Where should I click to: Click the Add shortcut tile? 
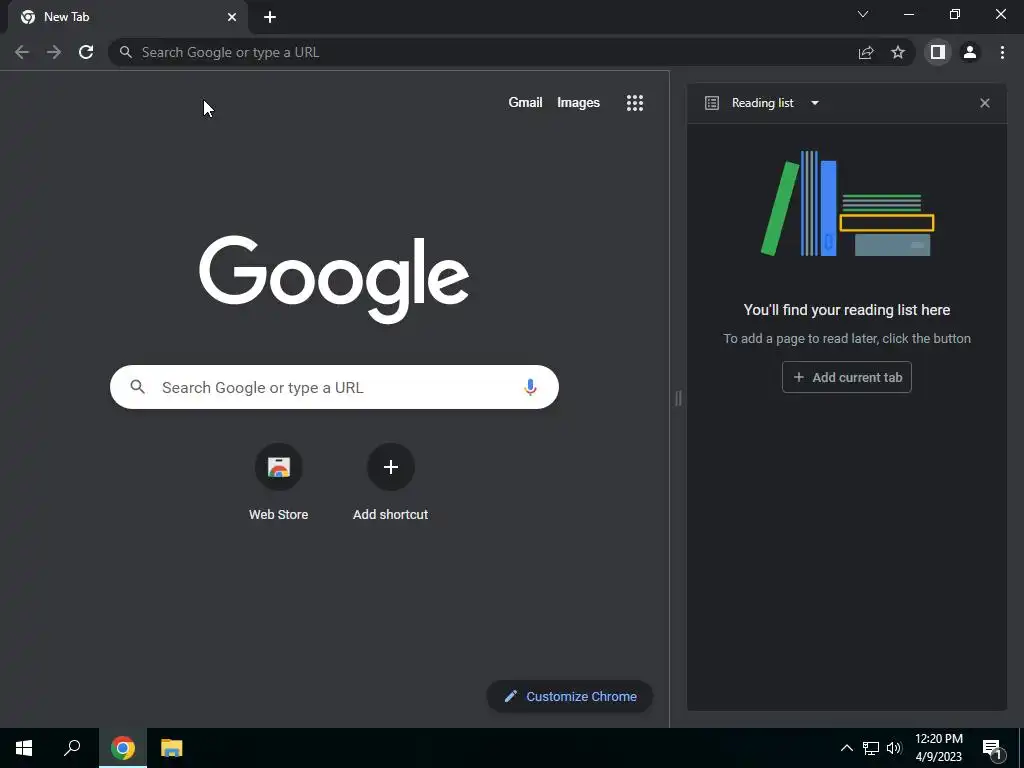391,483
